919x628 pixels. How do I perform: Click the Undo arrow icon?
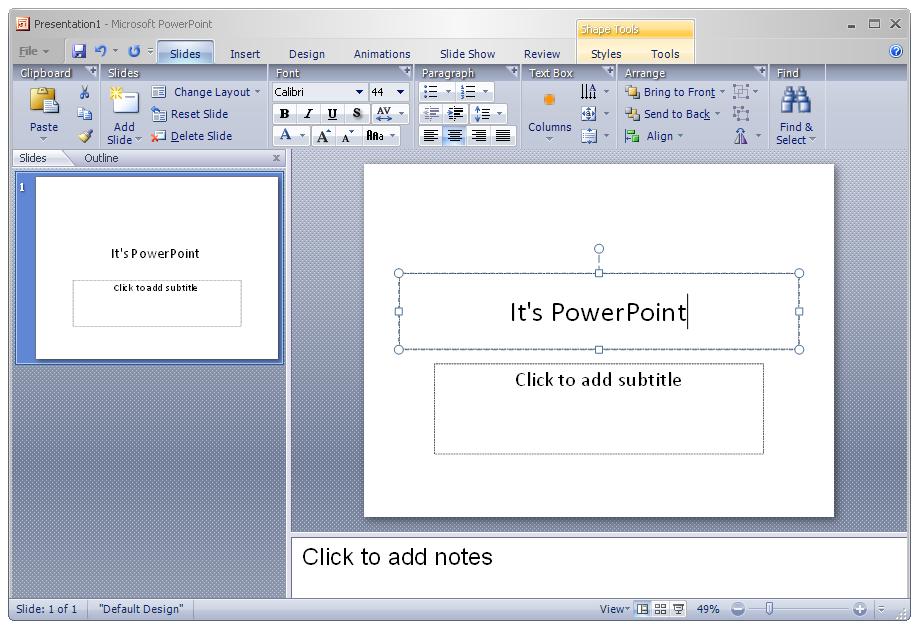tap(101, 51)
